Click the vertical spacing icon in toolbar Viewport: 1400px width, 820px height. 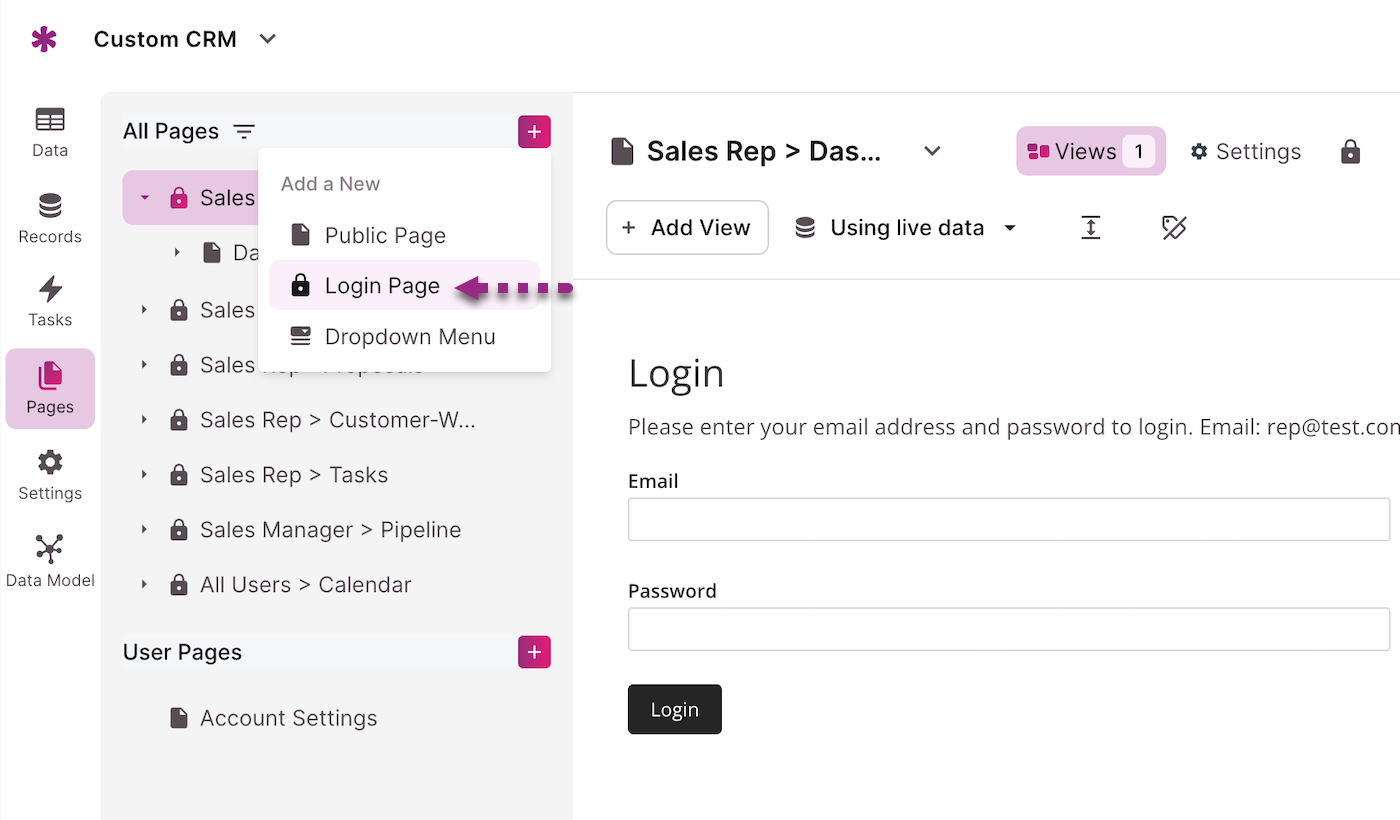1091,228
